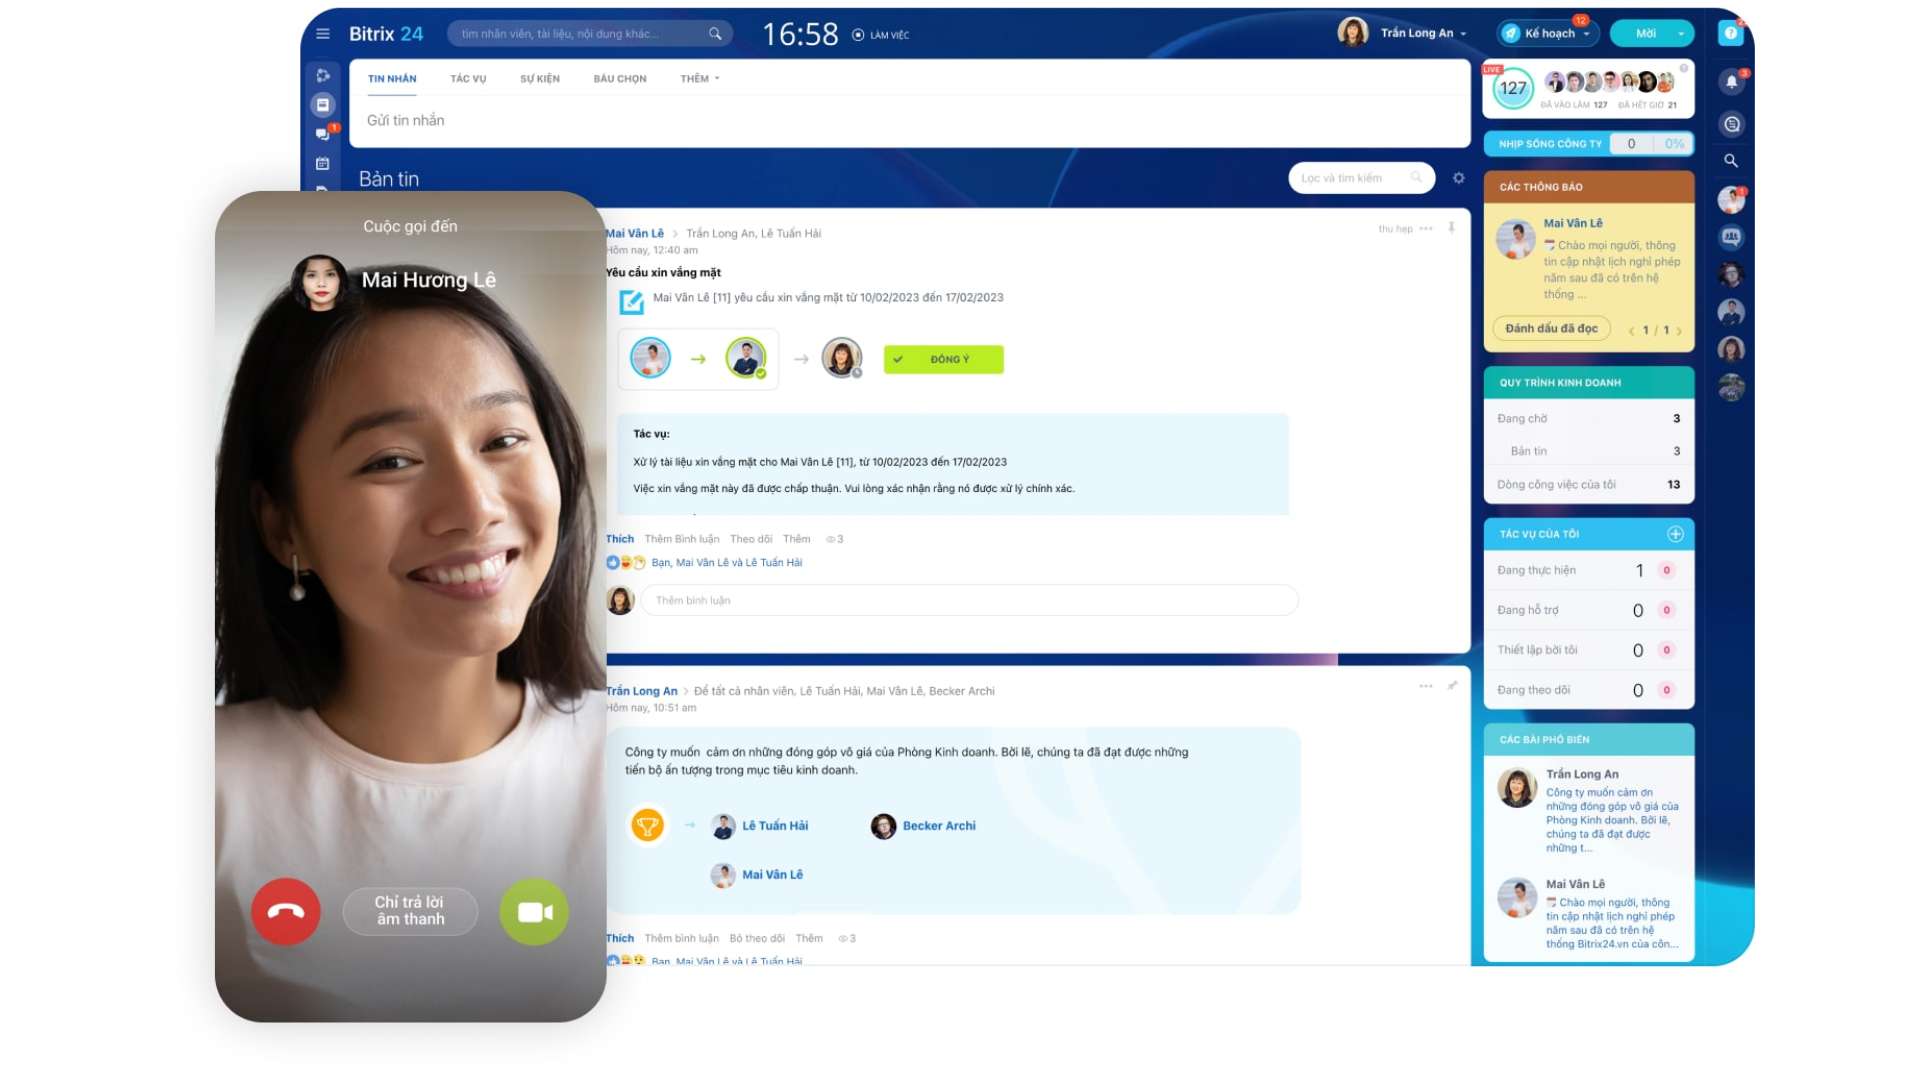Screen dimensions: 1920x1080
Task: Pin the absence request post
Action: [x=1451, y=228]
